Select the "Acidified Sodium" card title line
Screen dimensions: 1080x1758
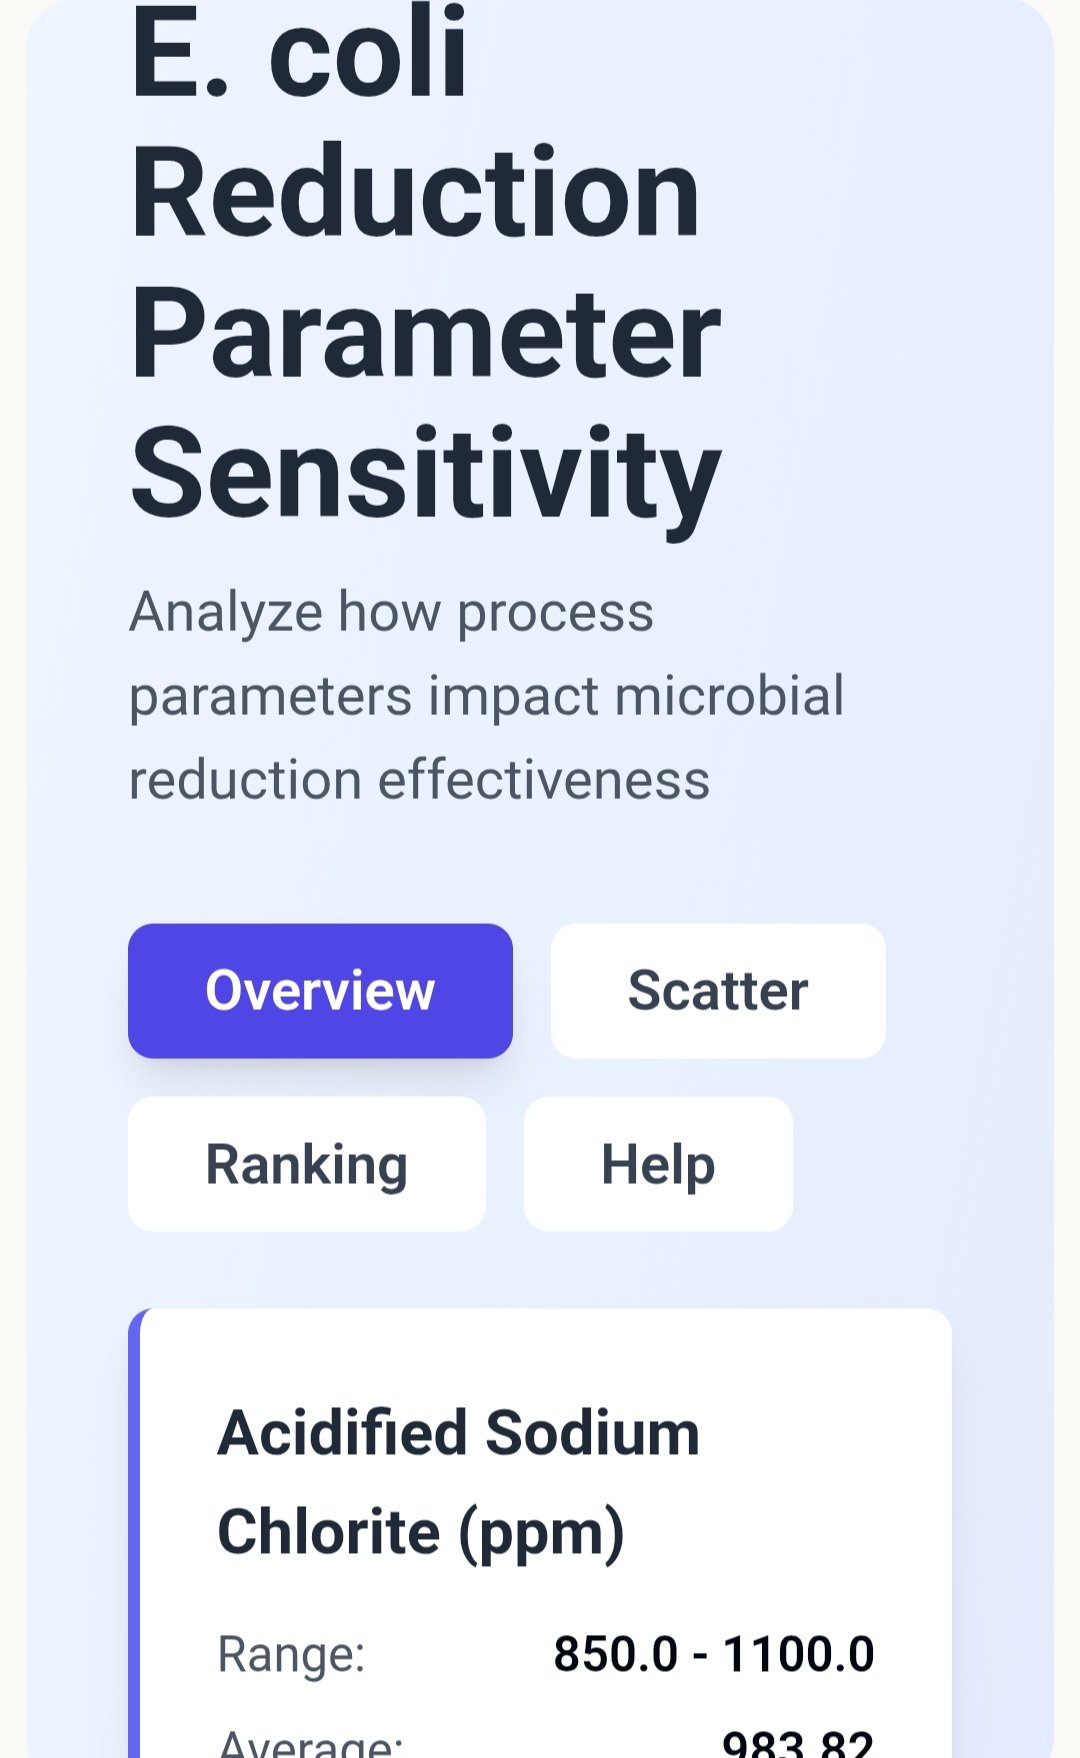tap(458, 1433)
